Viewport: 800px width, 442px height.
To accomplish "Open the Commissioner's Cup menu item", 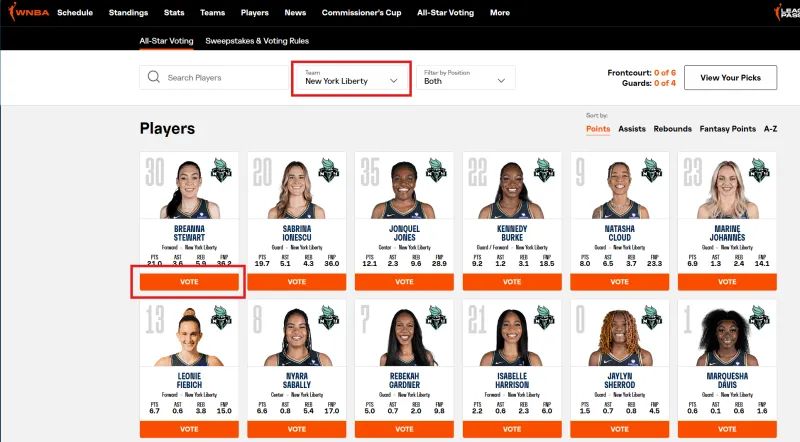I will coord(361,12).
